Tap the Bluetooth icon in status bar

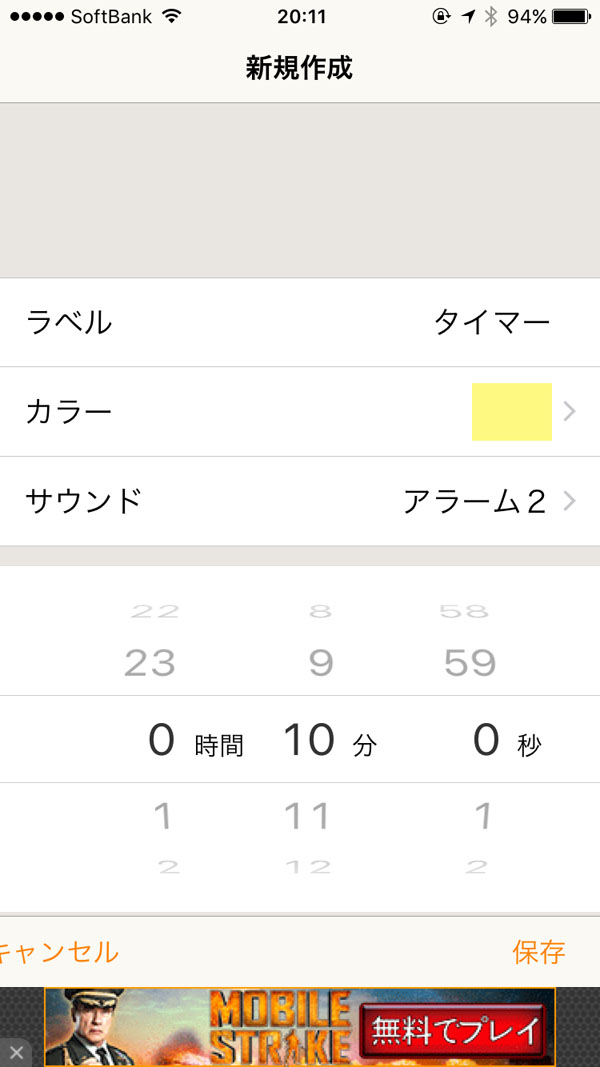tap(490, 16)
